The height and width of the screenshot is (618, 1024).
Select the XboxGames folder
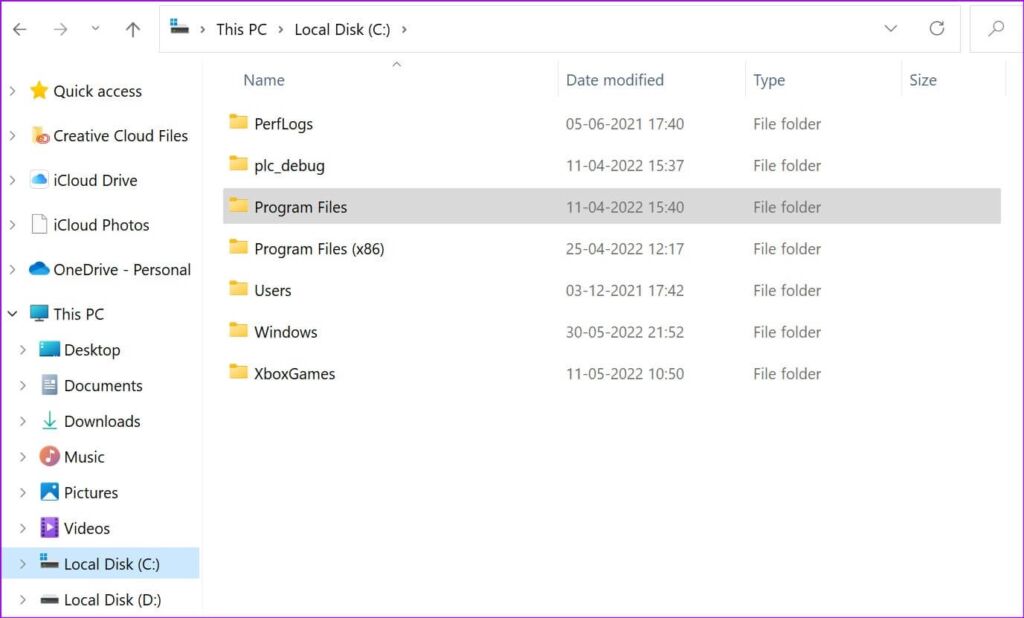point(294,374)
